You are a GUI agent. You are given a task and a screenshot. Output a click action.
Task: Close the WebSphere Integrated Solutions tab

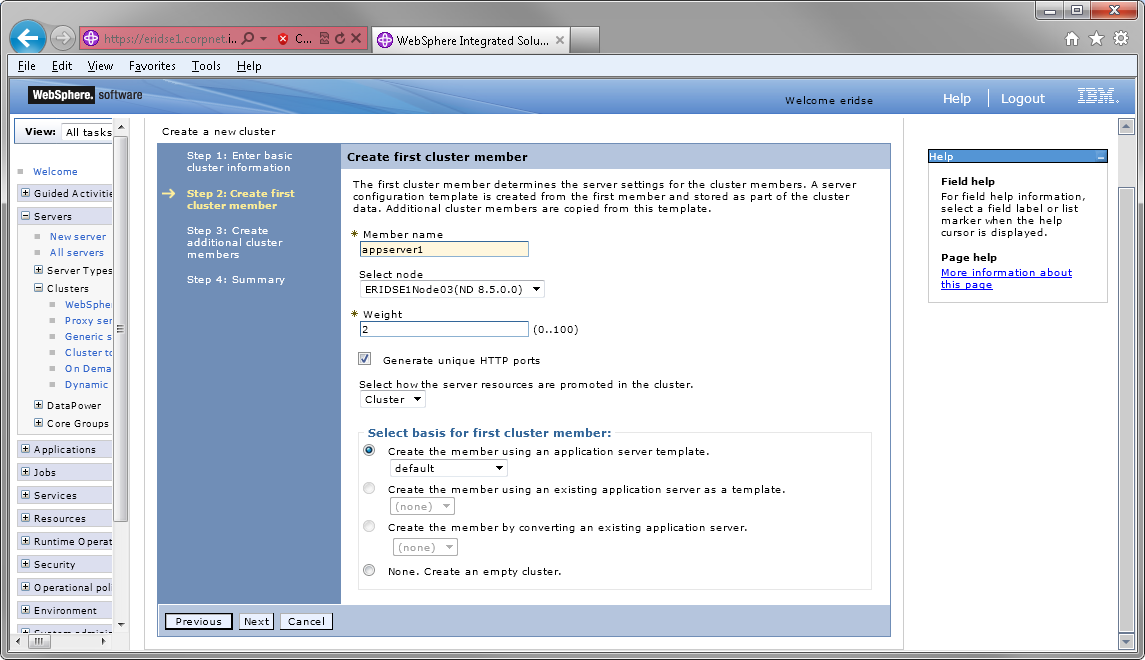pyautogui.click(x=560, y=40)
